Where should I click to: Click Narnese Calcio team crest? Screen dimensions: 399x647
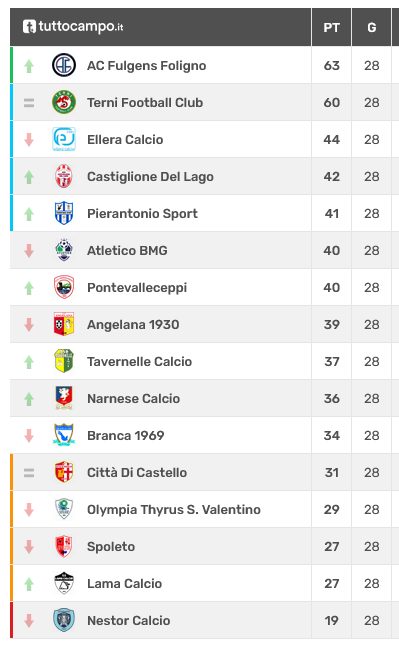point(64,398)
